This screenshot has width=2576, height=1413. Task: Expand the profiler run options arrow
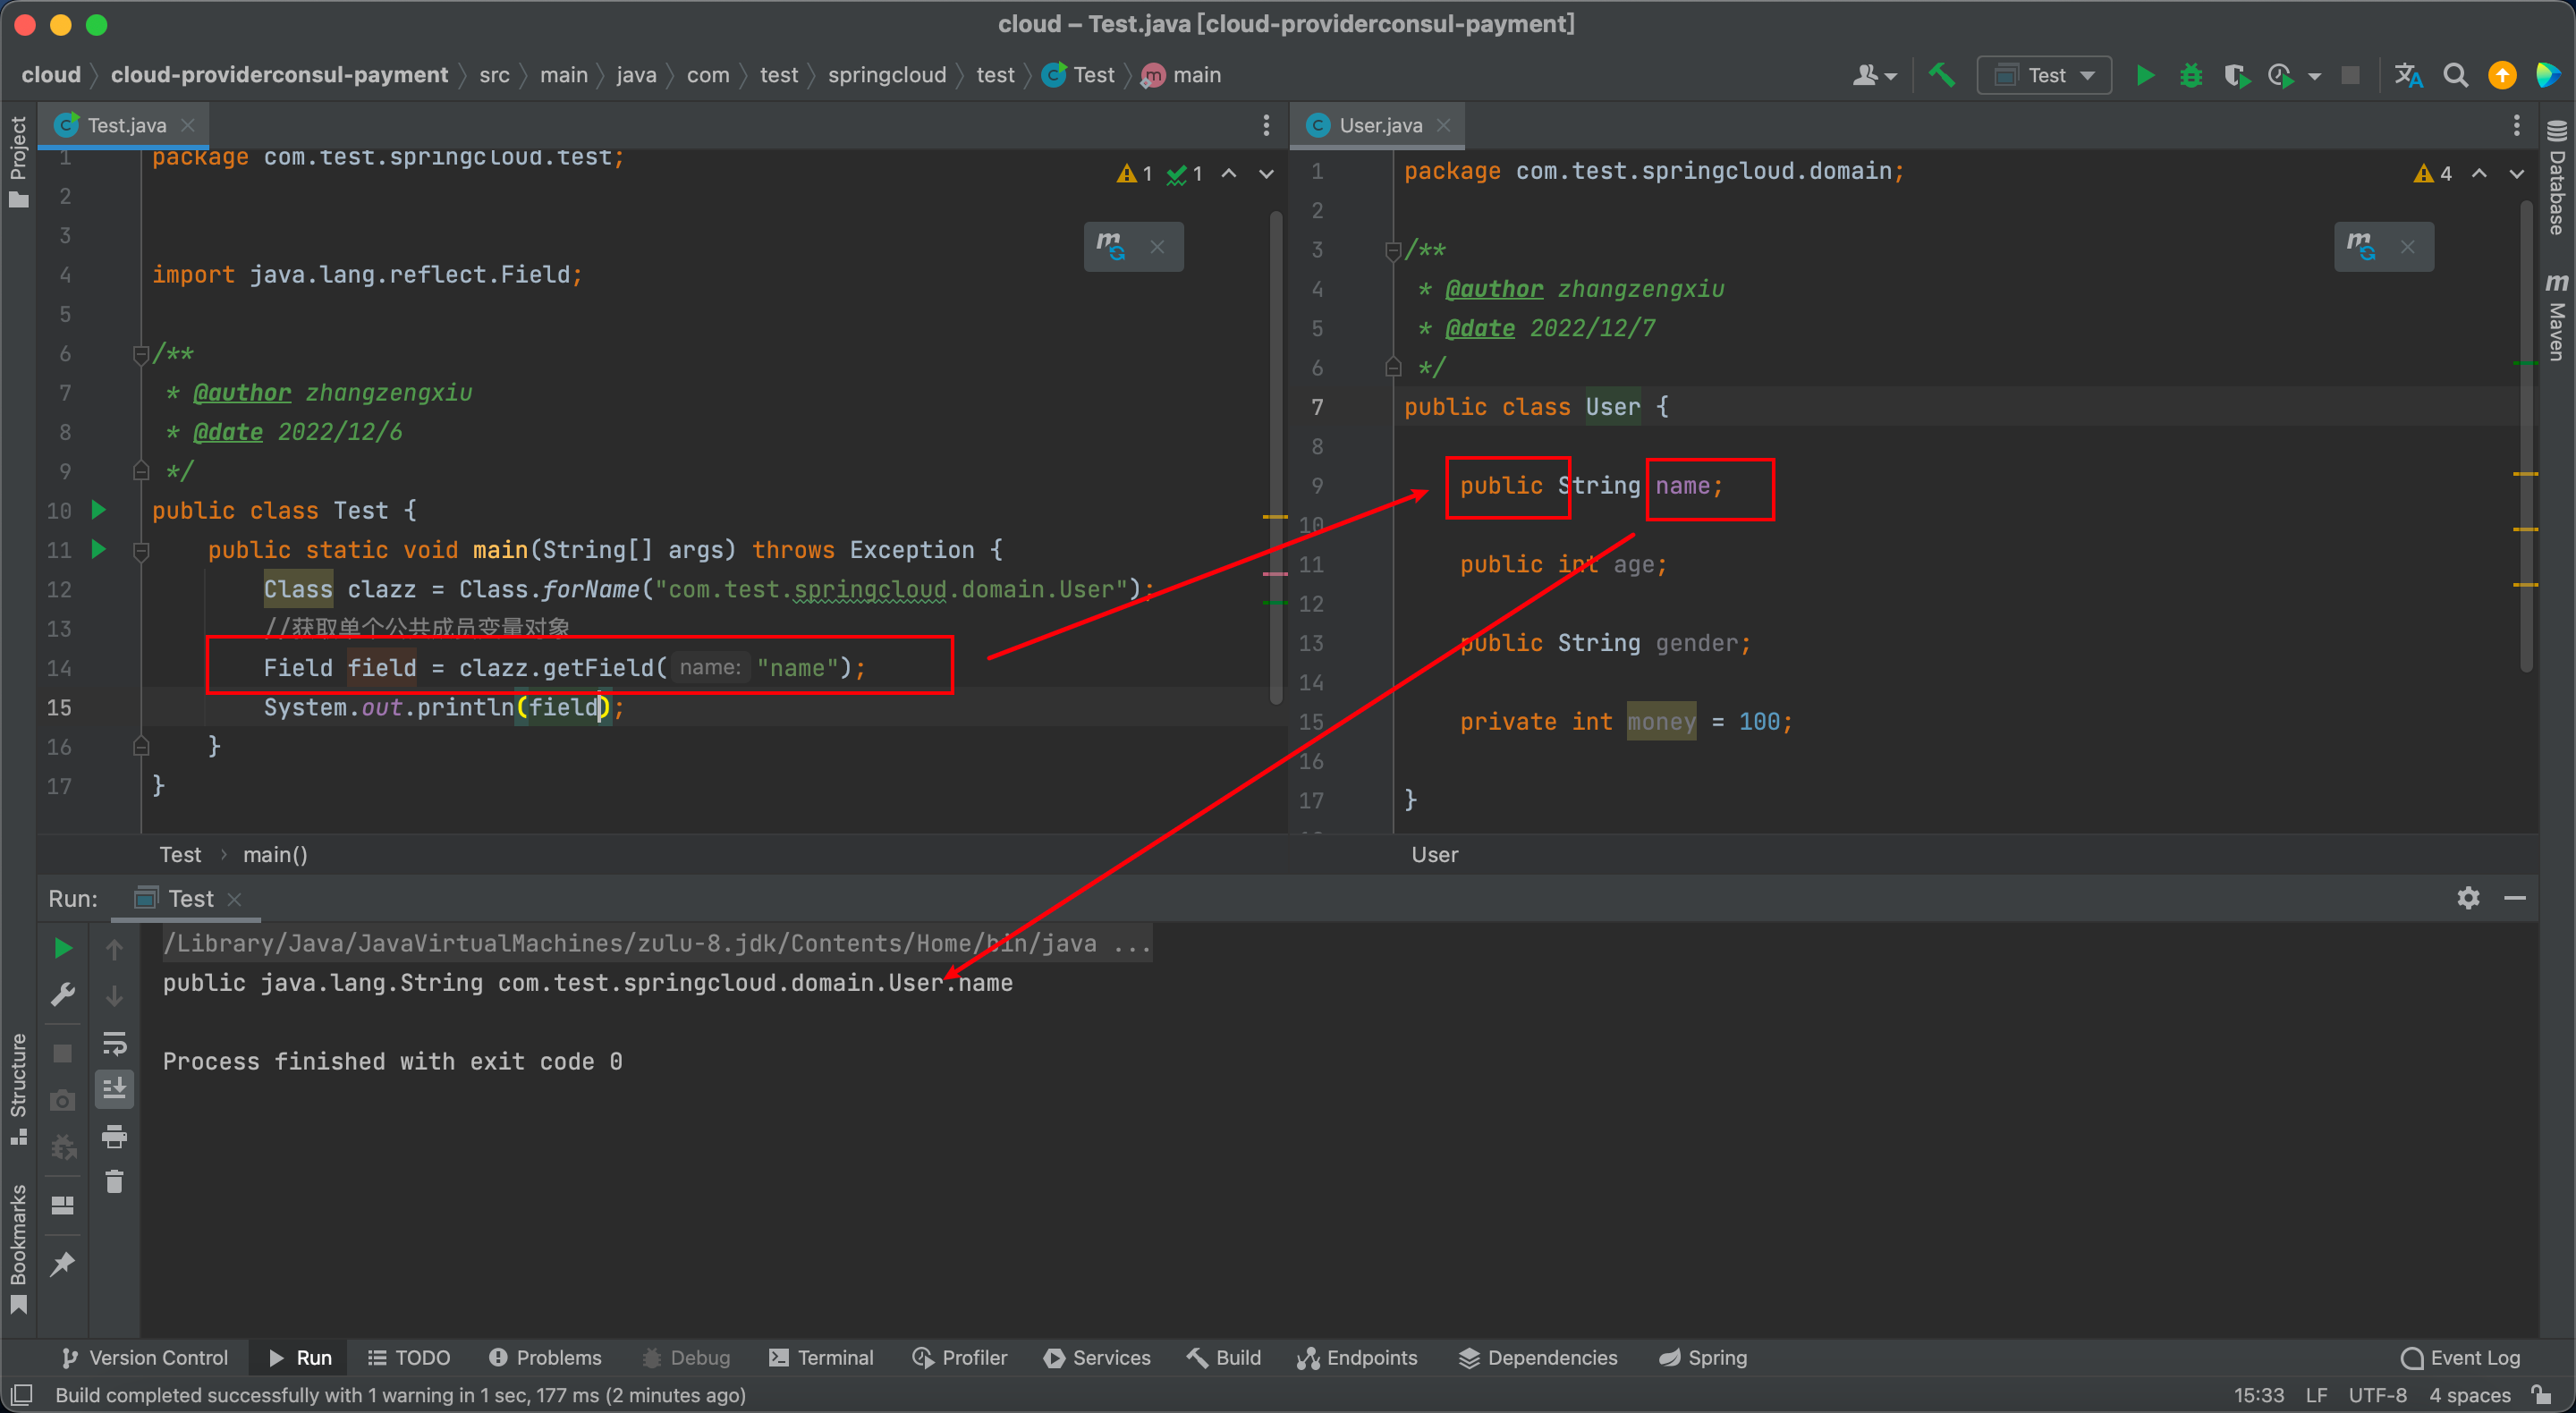pos(2314,76)
